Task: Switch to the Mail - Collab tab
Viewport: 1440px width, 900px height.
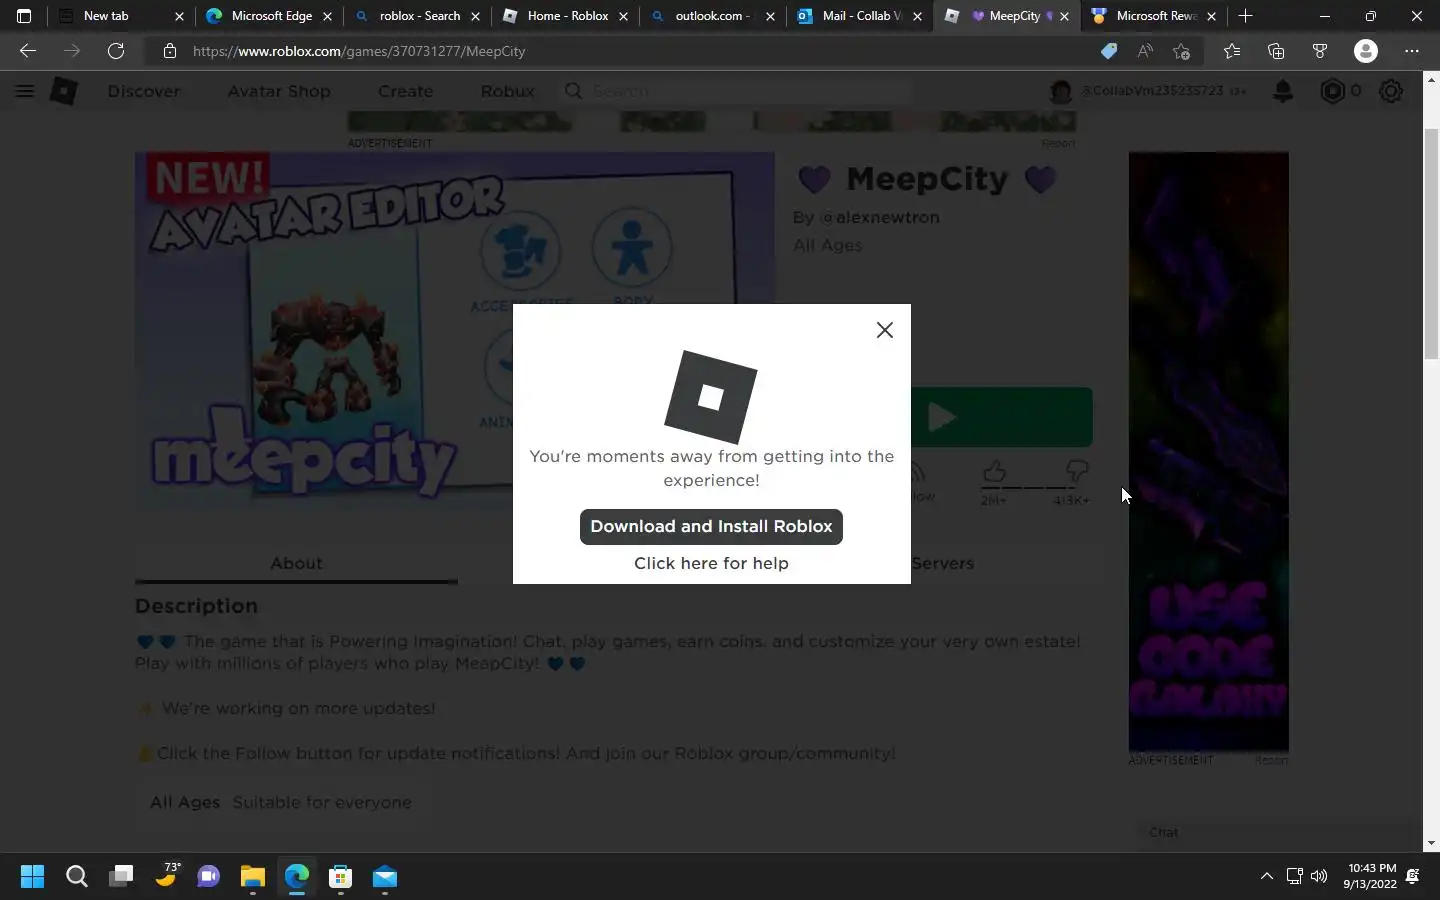Action: coord(860,16)
